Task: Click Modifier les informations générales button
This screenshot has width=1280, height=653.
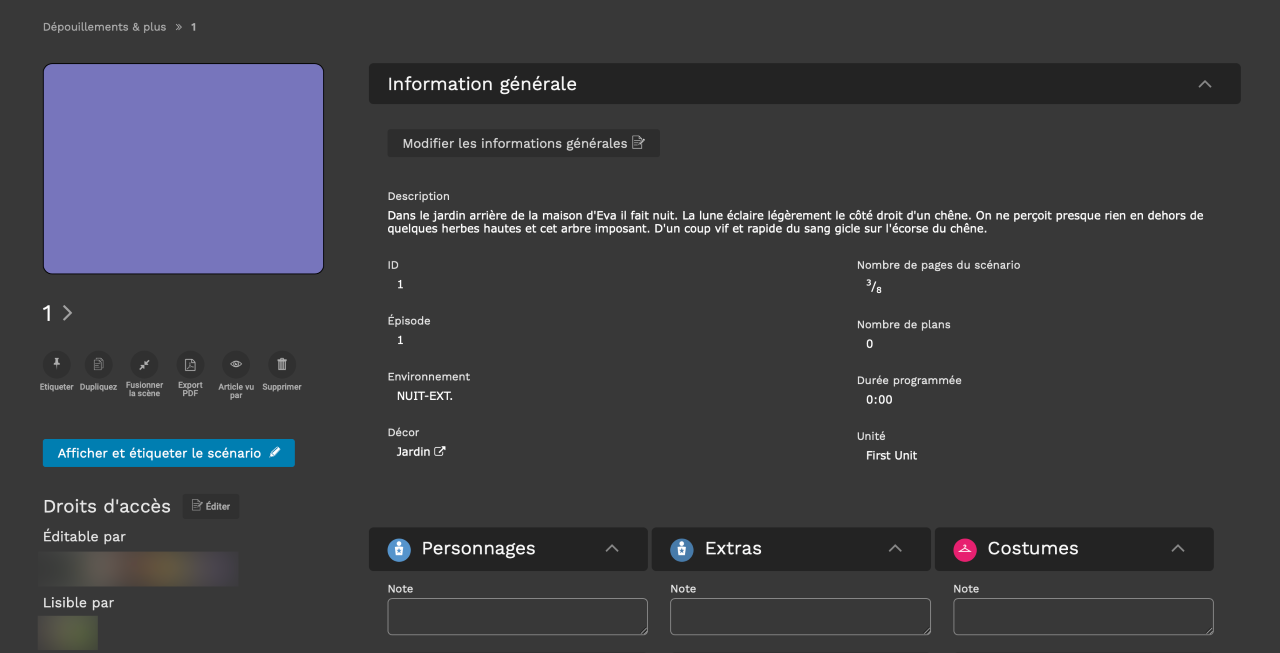Action: 523,143
